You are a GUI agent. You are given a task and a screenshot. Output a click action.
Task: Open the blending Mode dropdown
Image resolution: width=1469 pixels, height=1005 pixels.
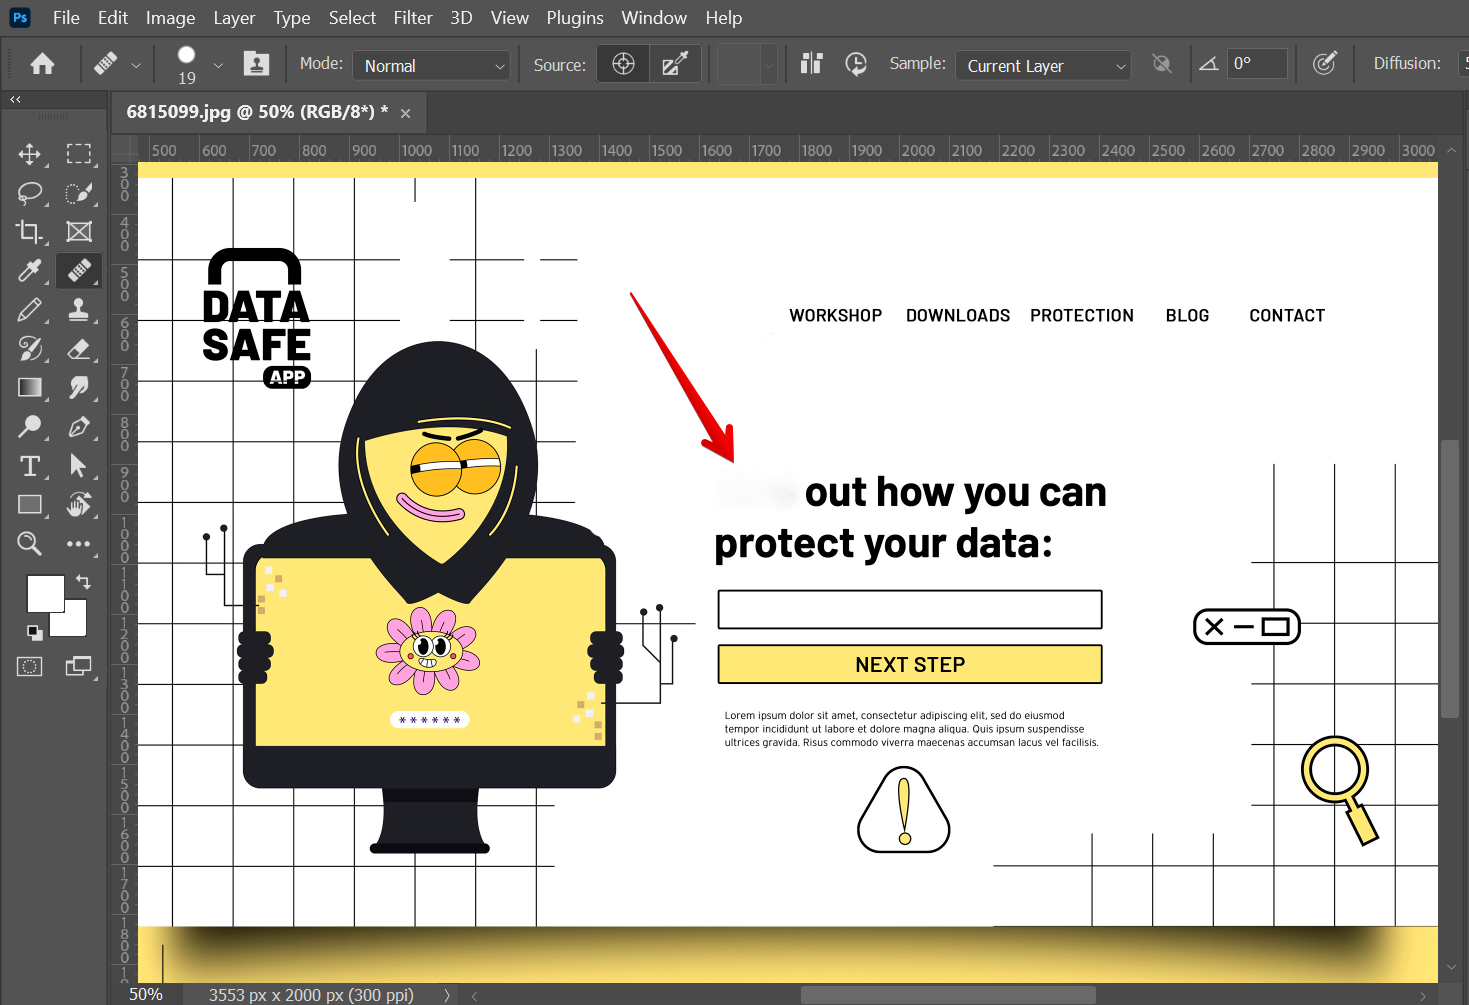[432, 65]
